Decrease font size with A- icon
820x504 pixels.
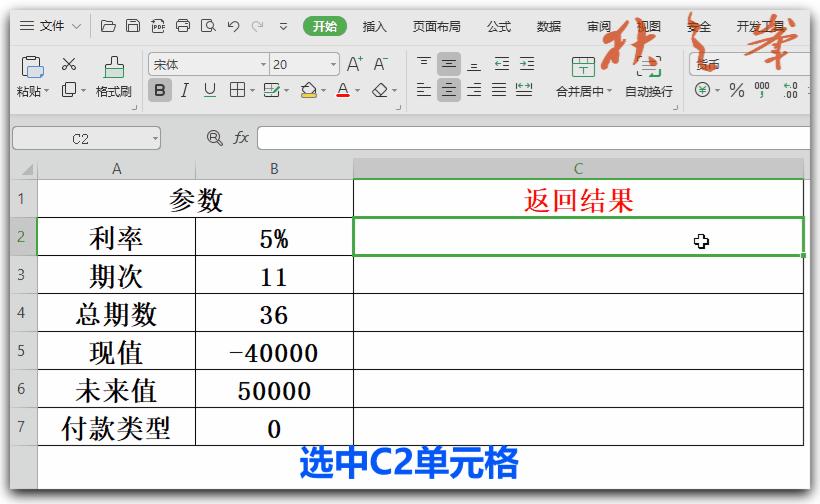tap(380, 64)
